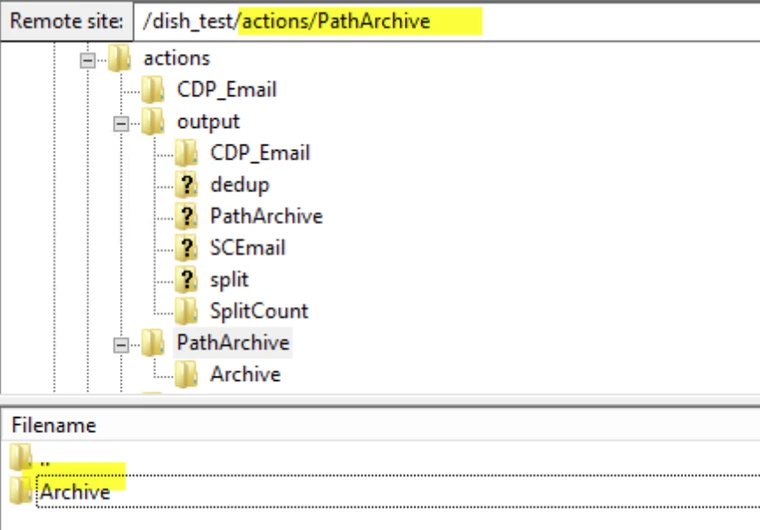Select the split item in tree
The image size is (760, 530).
[229, 280]
